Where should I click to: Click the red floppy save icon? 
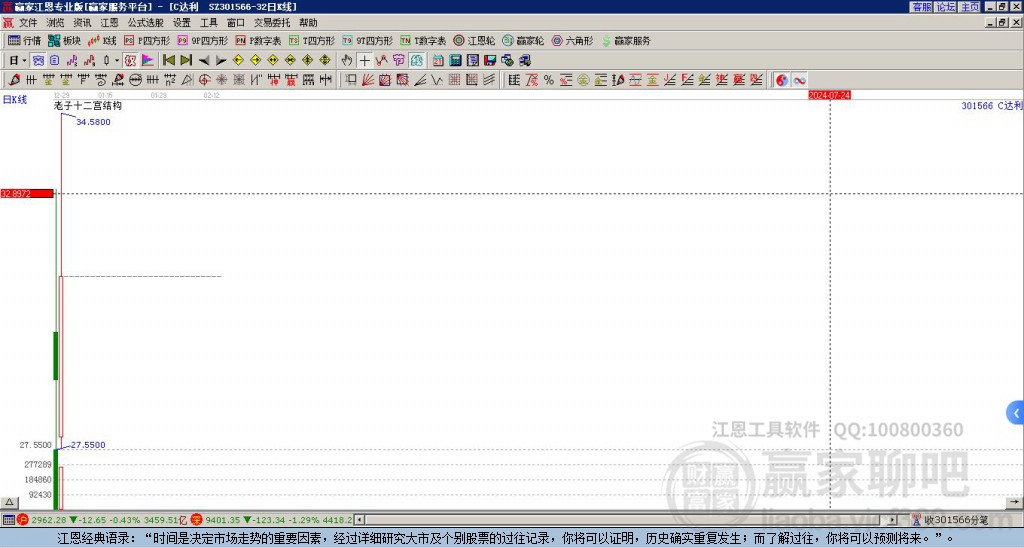(490, 60)
